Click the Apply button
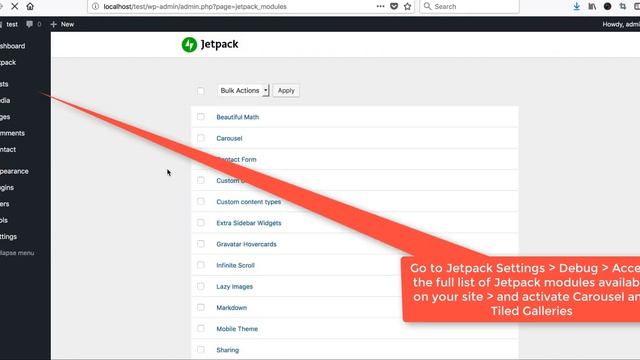Viewport: 640px width, 360px height. click(x=286, y=91)
